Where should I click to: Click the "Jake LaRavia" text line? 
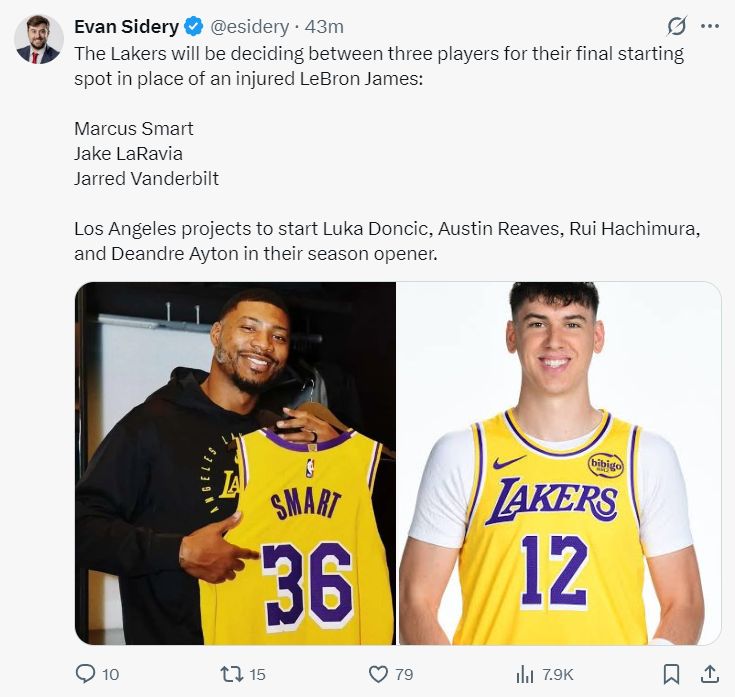click(128, 154)
